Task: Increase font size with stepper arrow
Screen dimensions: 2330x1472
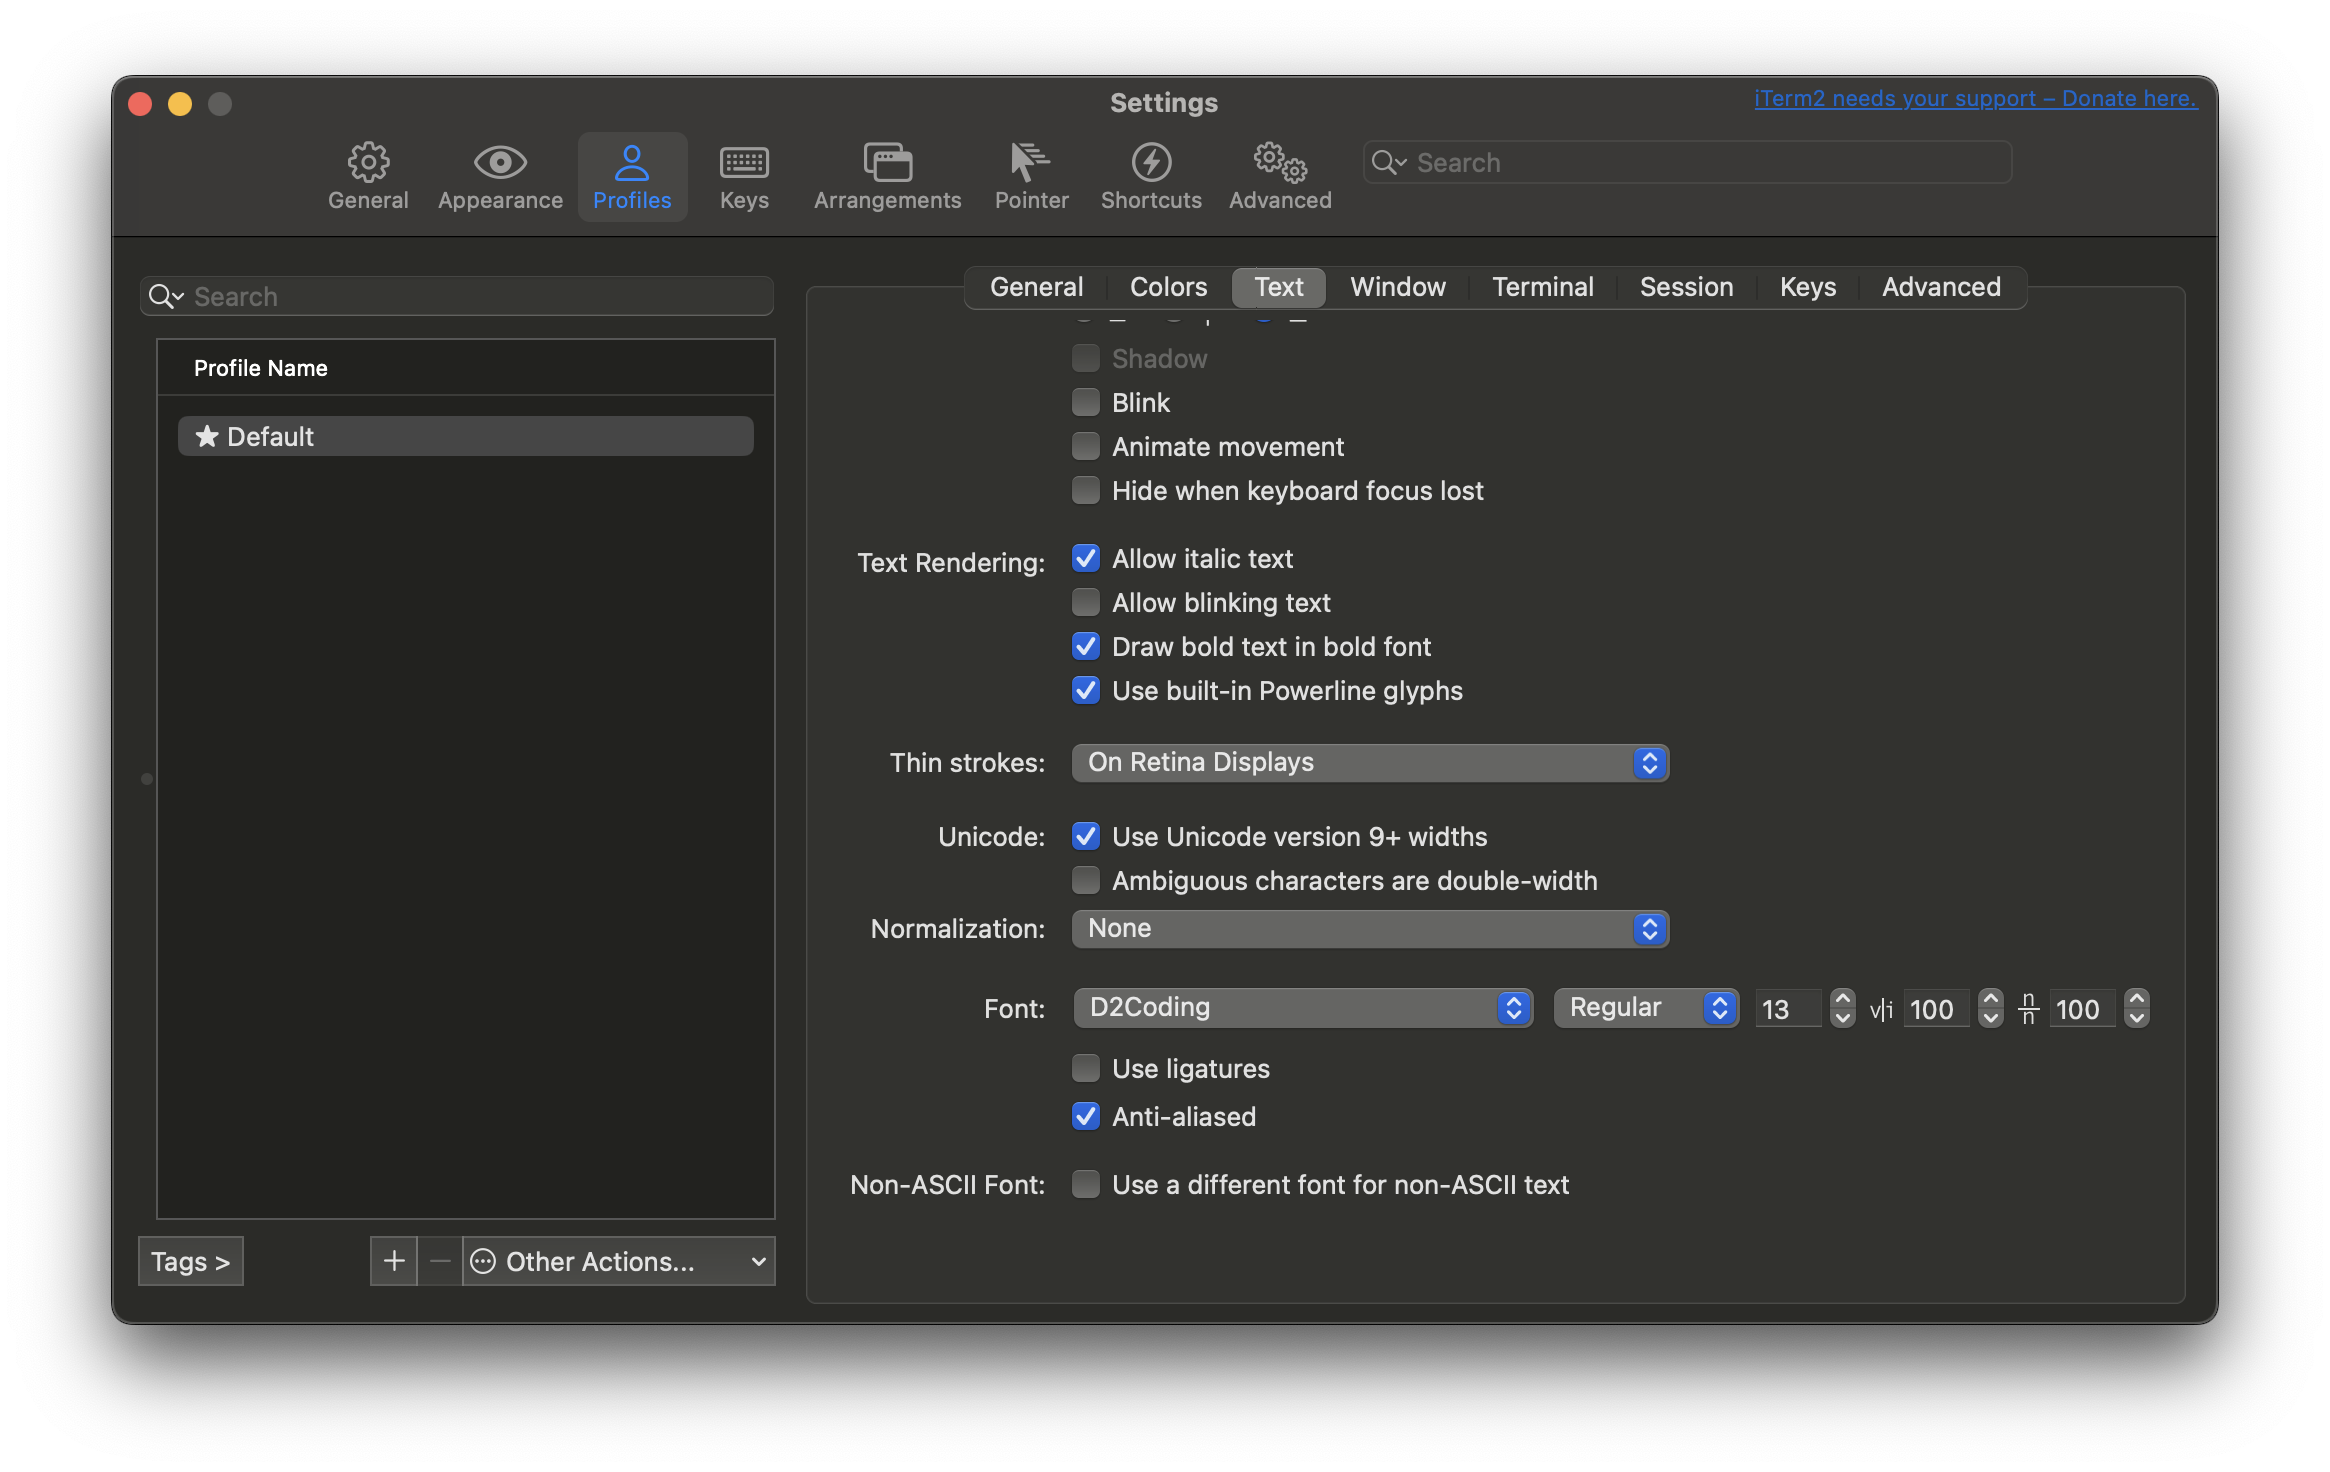Action: click(1842, 999)
